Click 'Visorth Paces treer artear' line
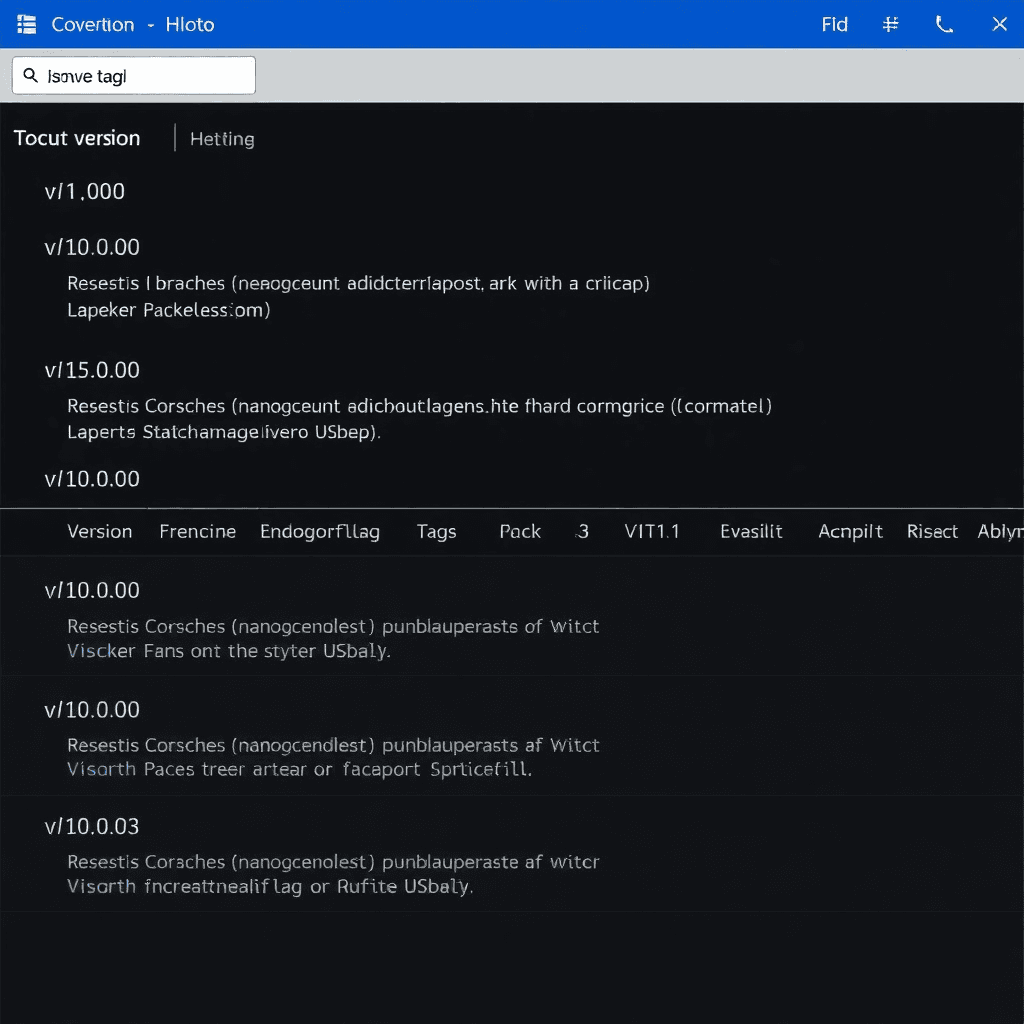 pos(299,769)
